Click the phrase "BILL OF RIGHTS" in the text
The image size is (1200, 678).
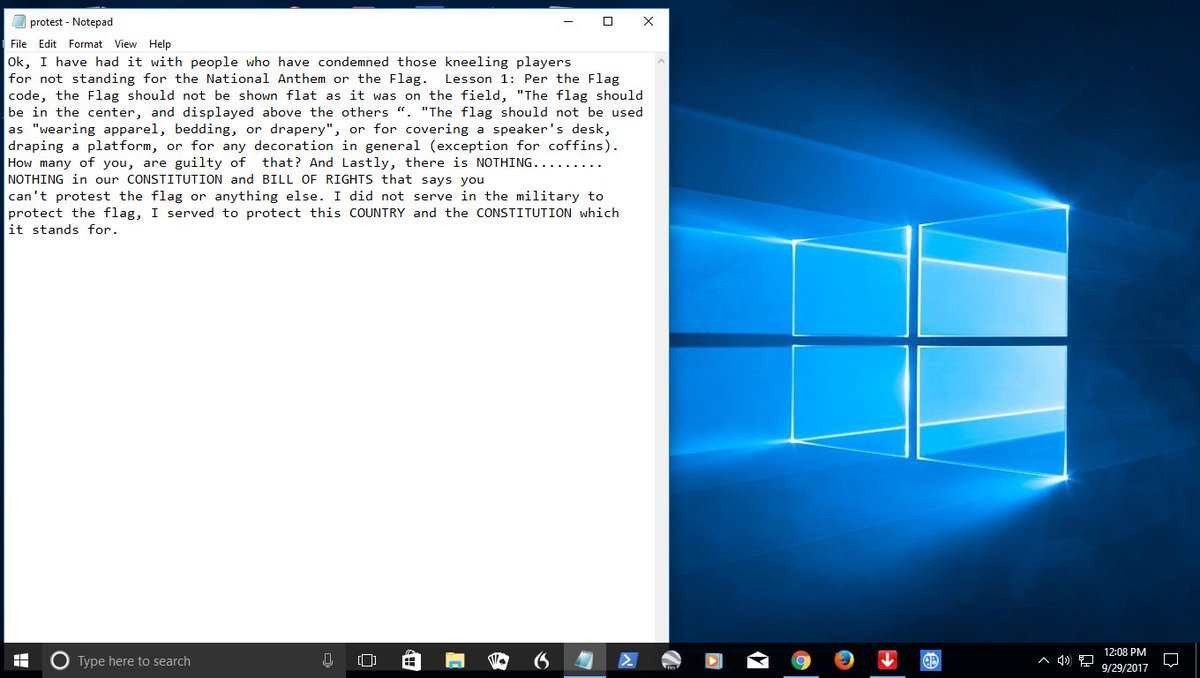point(316,180)
